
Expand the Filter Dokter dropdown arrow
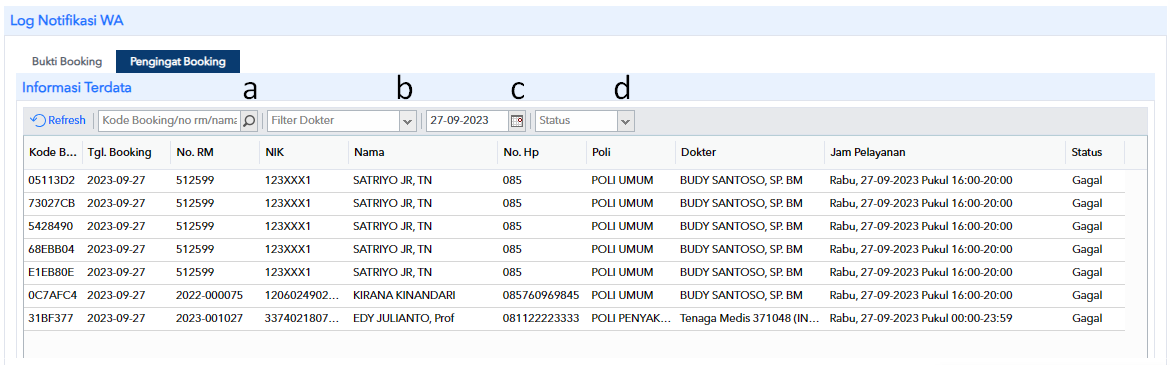click(x=407, y=120)
